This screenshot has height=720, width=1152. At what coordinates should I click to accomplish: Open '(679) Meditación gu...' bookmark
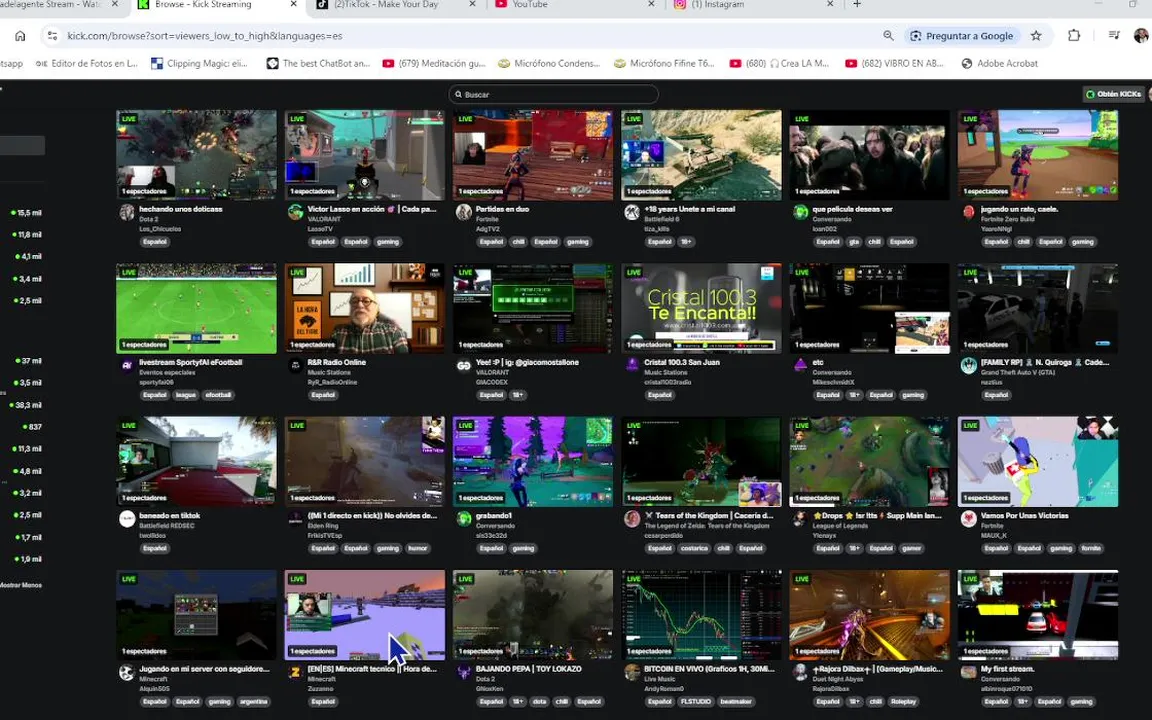click(x=434, y=63)
